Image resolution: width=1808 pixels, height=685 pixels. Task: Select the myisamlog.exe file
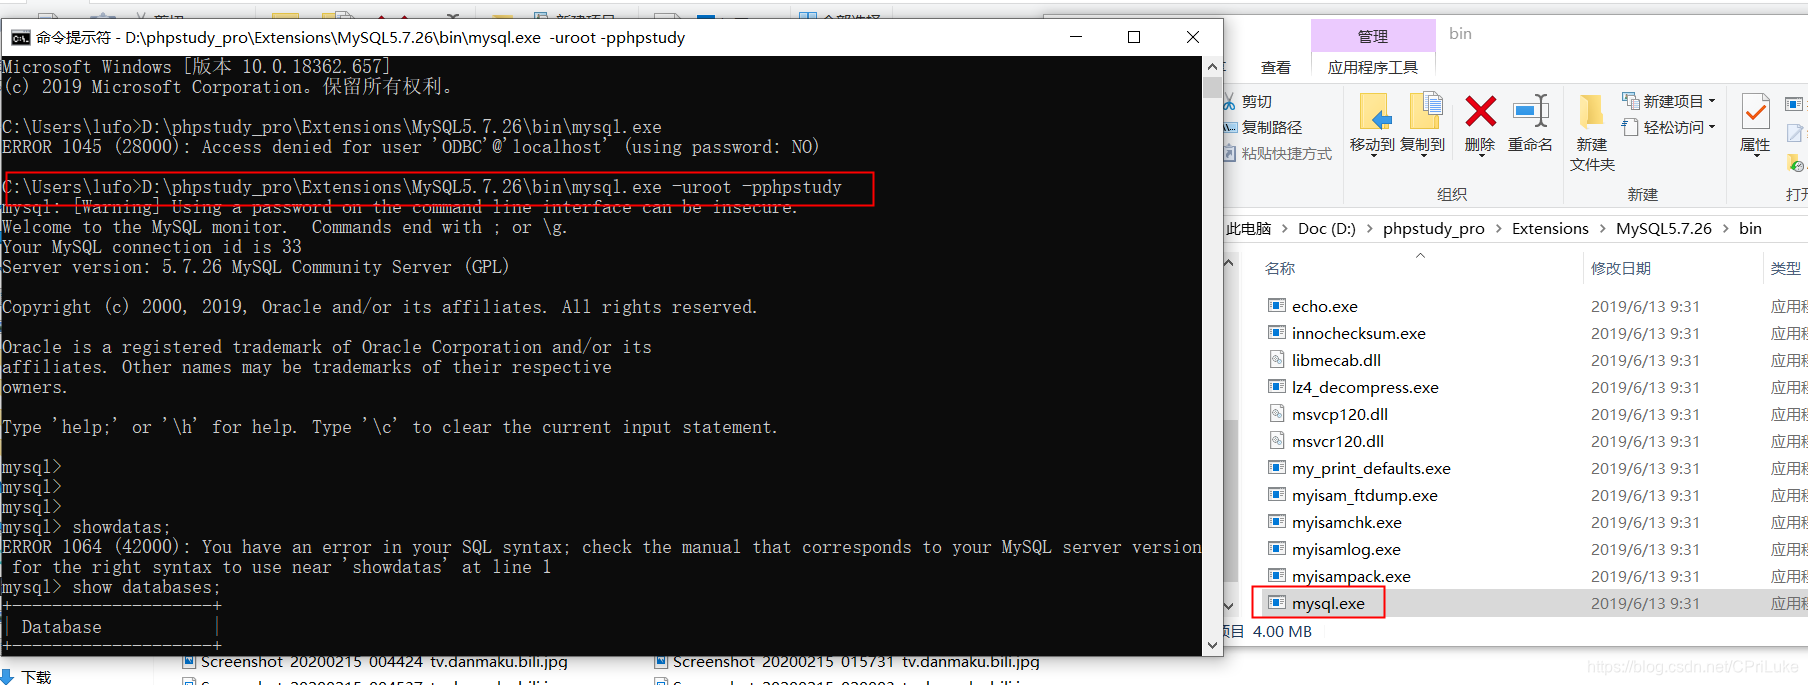point(1346,549)
